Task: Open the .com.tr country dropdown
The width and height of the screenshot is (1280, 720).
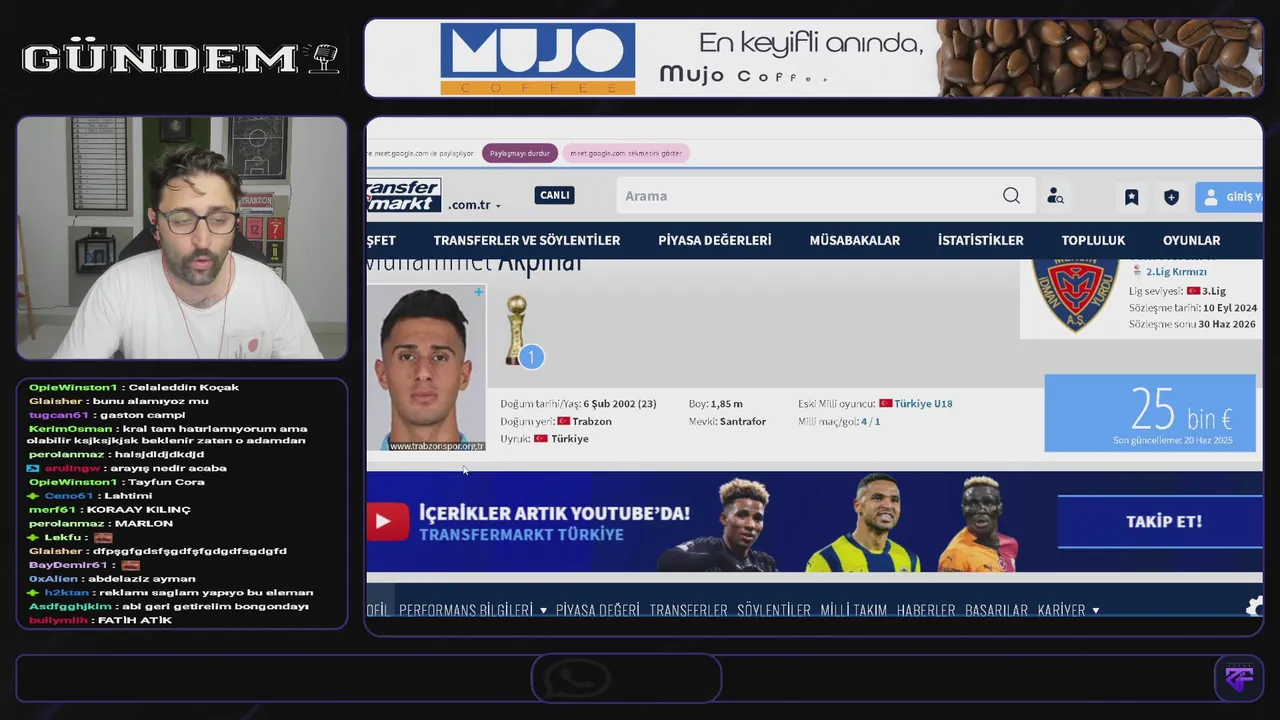Action: click(x=474, y=205)
